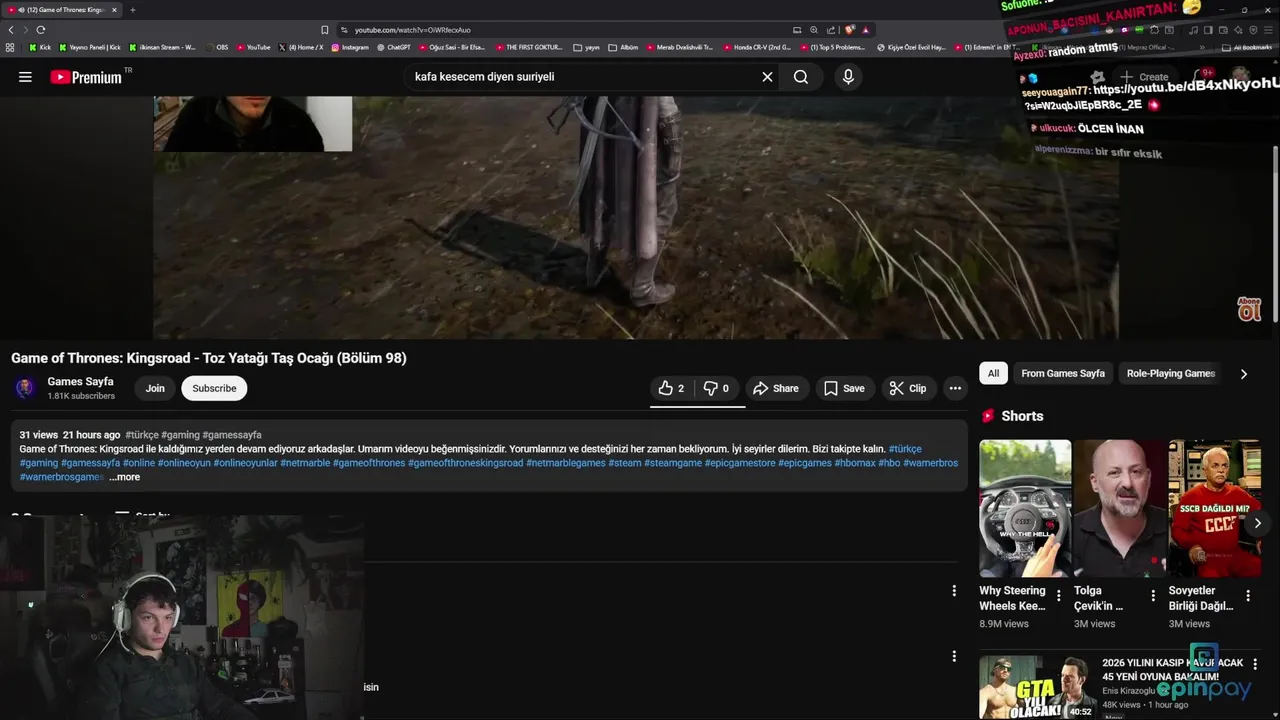Close the Game of Thrones browser tab
Screen dimensions: 1280x720
point(114,10)
